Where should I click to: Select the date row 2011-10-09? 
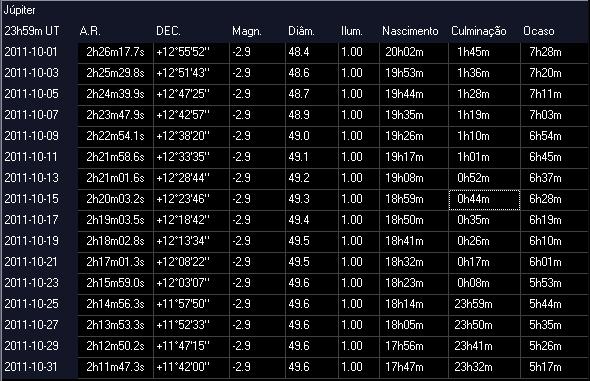pyautogui.click(x=32, y=136)
